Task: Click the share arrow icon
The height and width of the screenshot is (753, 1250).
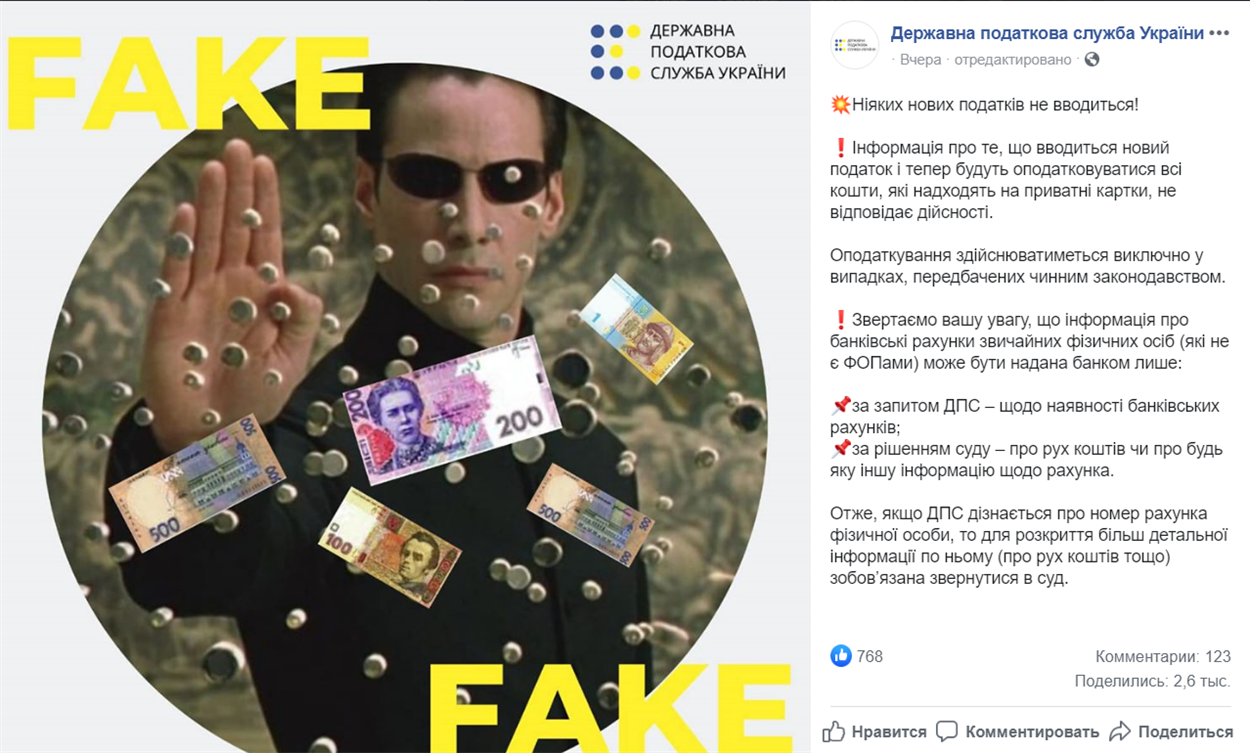Action: tap(1120, 732)
